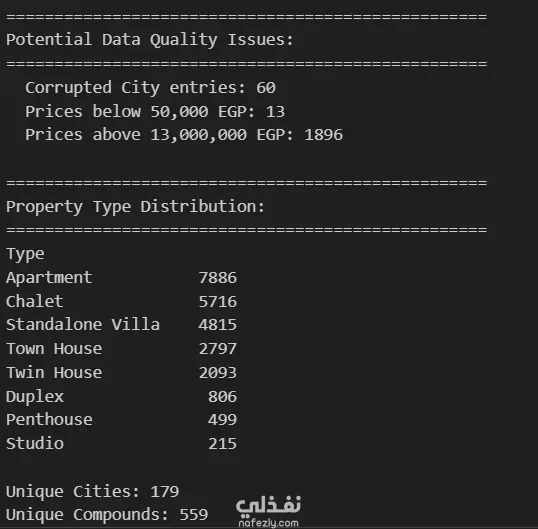Viewport: 538px width, 529px height.
Task: Select the 'Prices below 50,000 EGP: 13' line
Action: click(155, 111)
